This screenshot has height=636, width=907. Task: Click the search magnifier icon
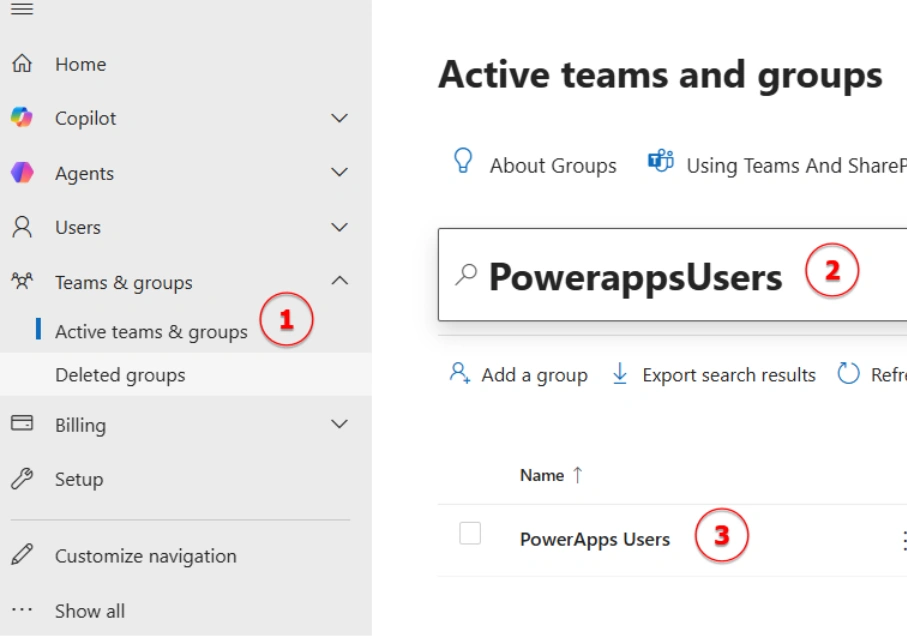[x=466, y=275]
